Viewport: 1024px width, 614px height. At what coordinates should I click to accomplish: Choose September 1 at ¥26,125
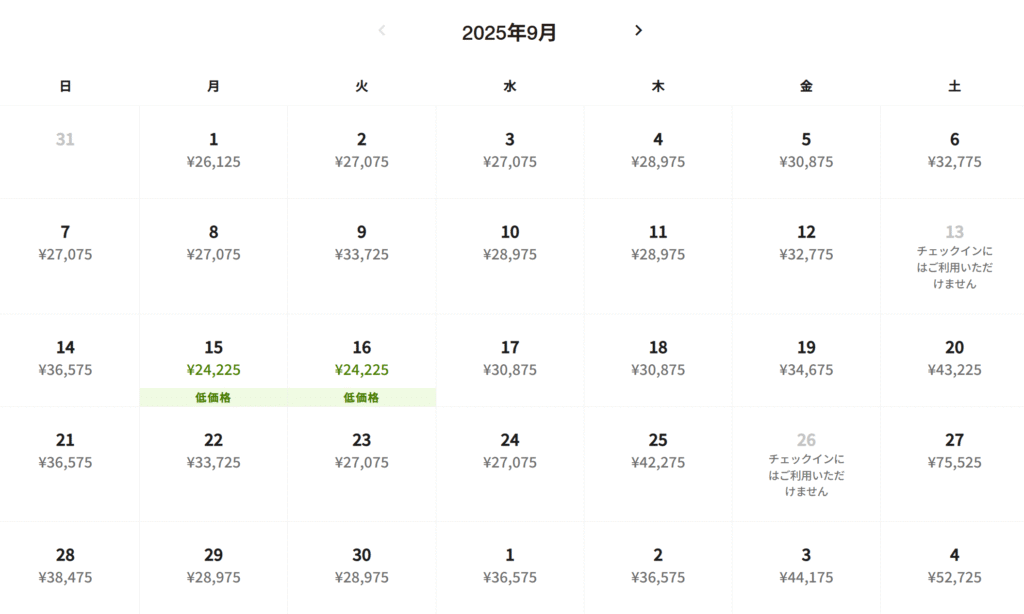214,152
